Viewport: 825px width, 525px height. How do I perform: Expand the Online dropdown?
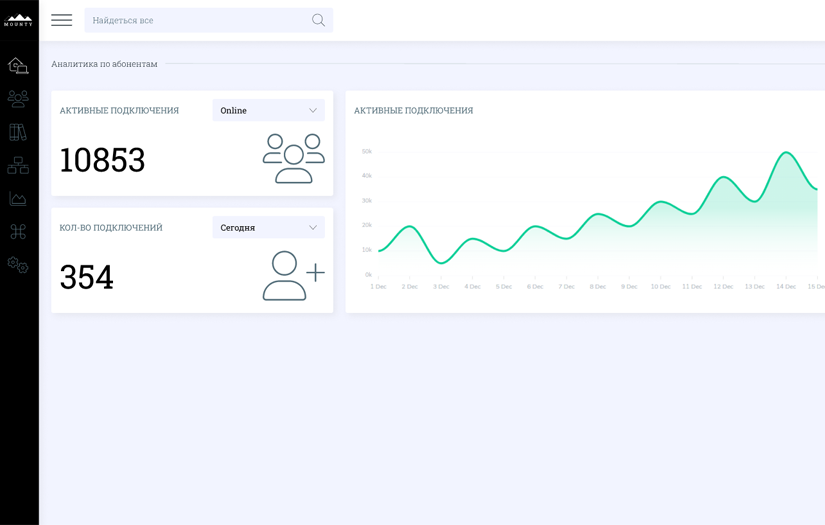(x=268, y=110)
